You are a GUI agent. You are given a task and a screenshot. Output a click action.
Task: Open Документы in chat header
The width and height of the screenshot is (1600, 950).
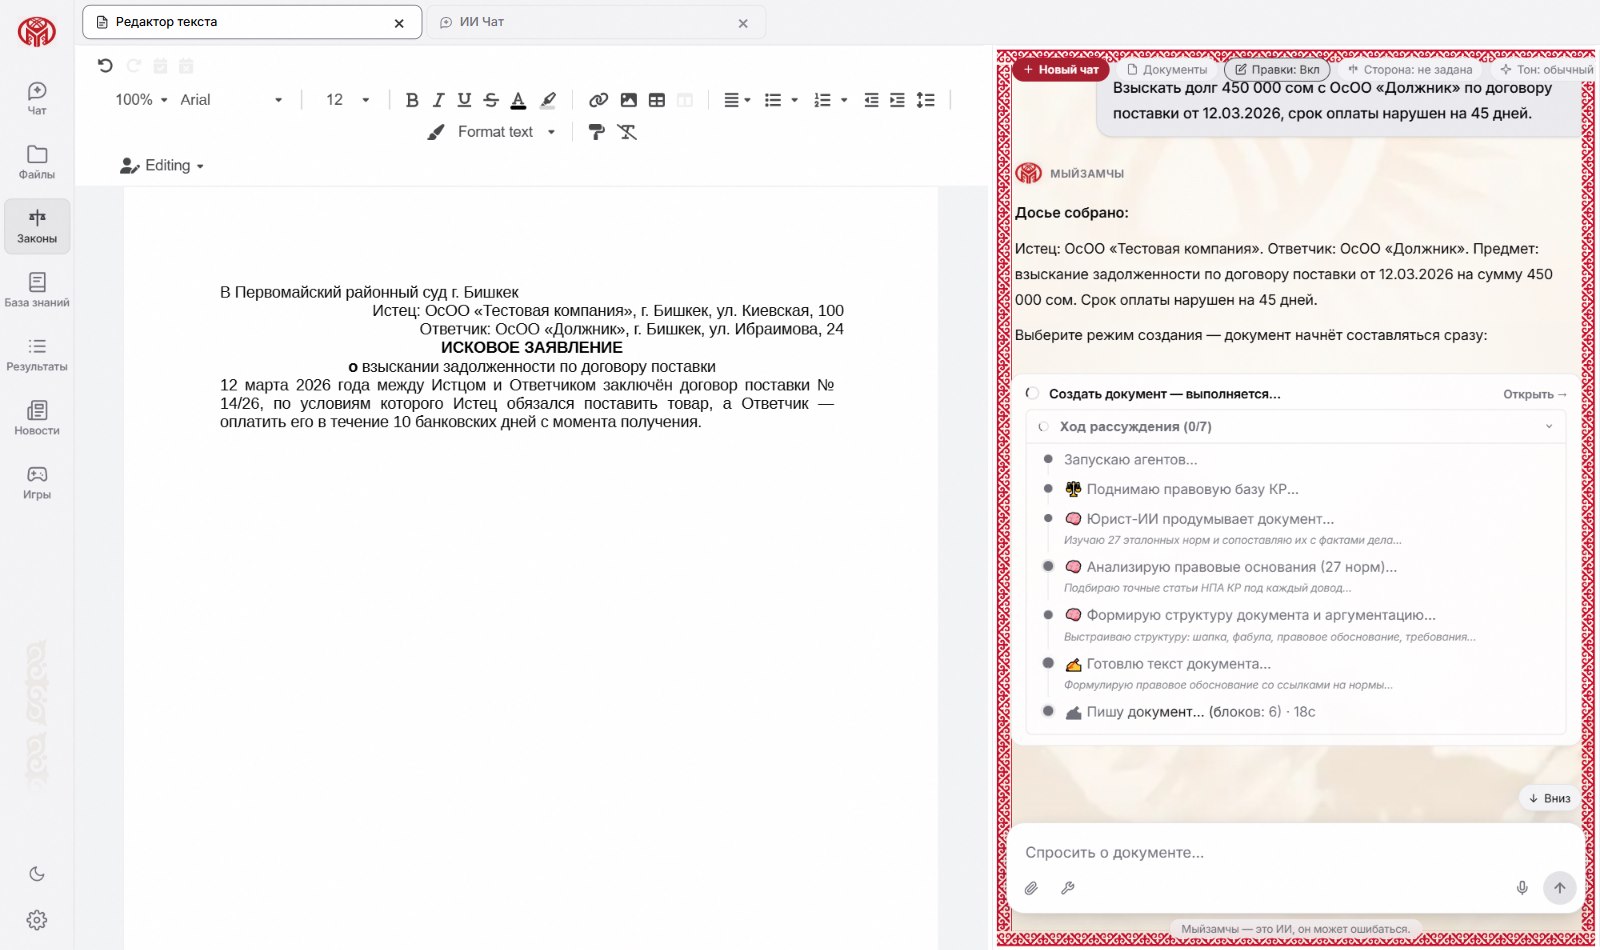click(x=1167, y=70)
